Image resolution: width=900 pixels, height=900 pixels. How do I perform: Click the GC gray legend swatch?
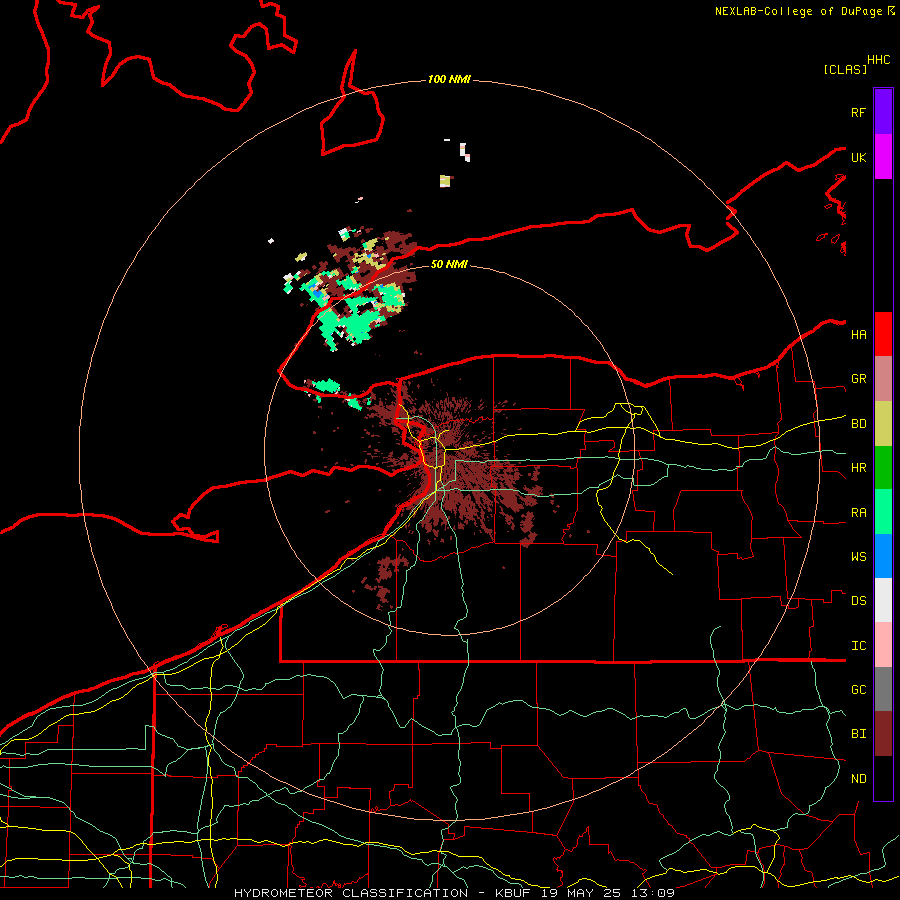click(883, 689)
